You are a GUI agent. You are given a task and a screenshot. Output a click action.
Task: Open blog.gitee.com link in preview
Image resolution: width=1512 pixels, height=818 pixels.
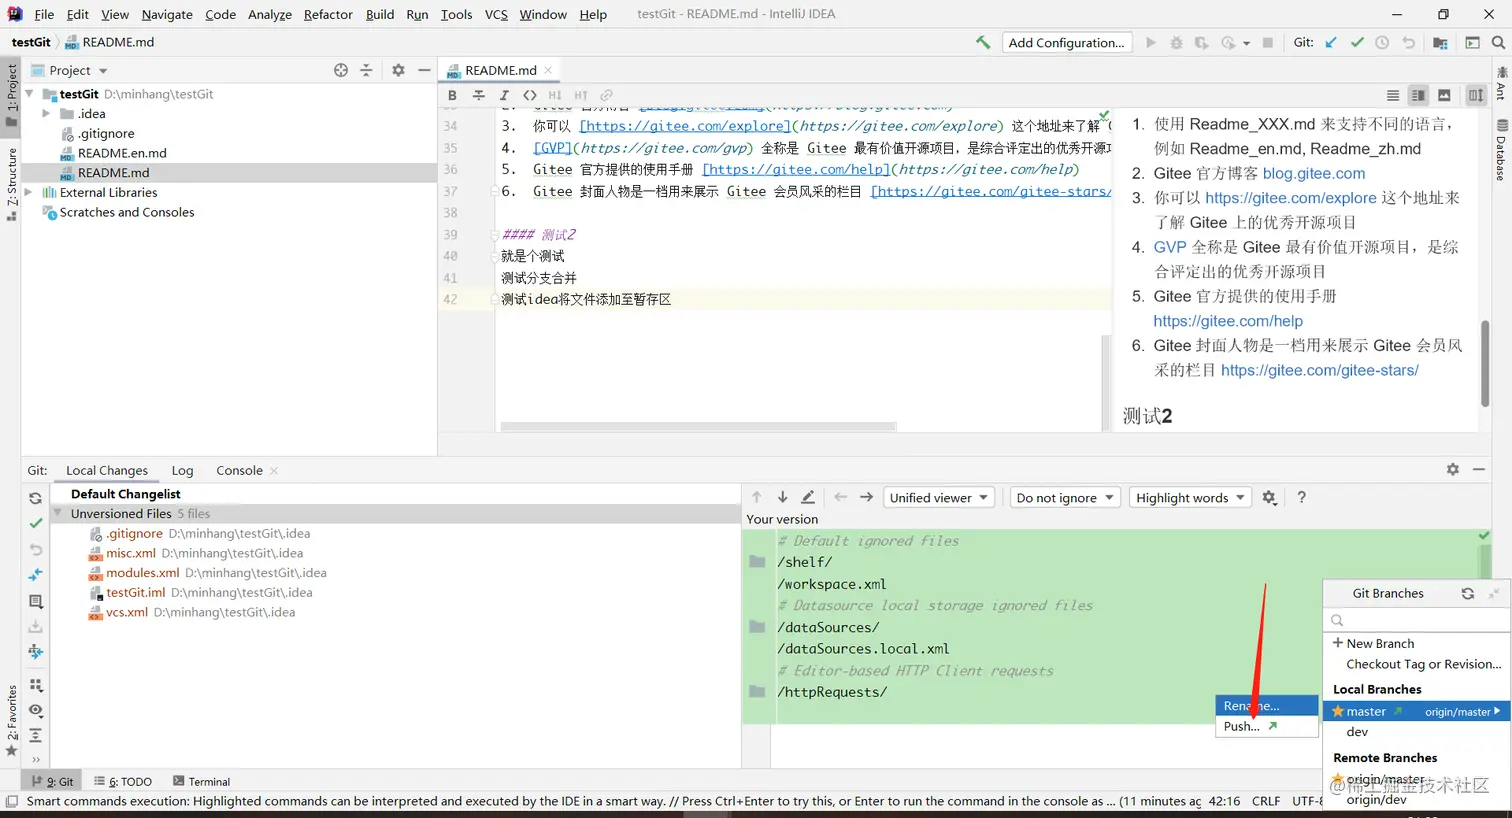coord(1313,173)
